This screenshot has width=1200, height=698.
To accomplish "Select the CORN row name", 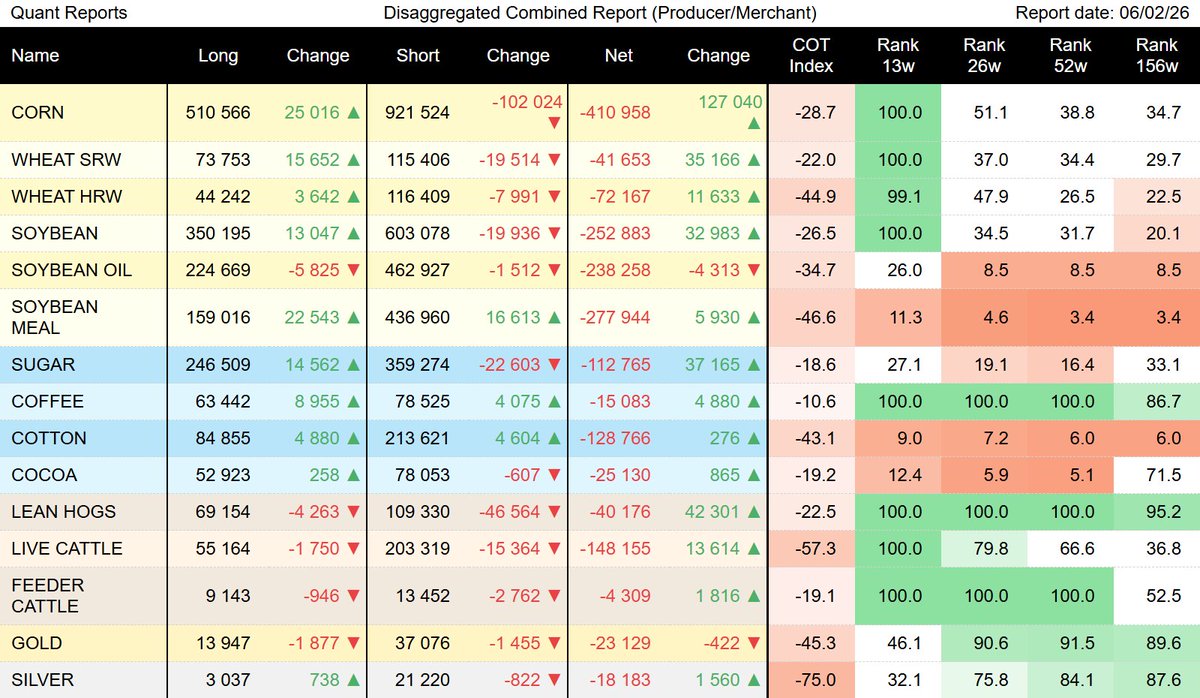I will point(37,113).
